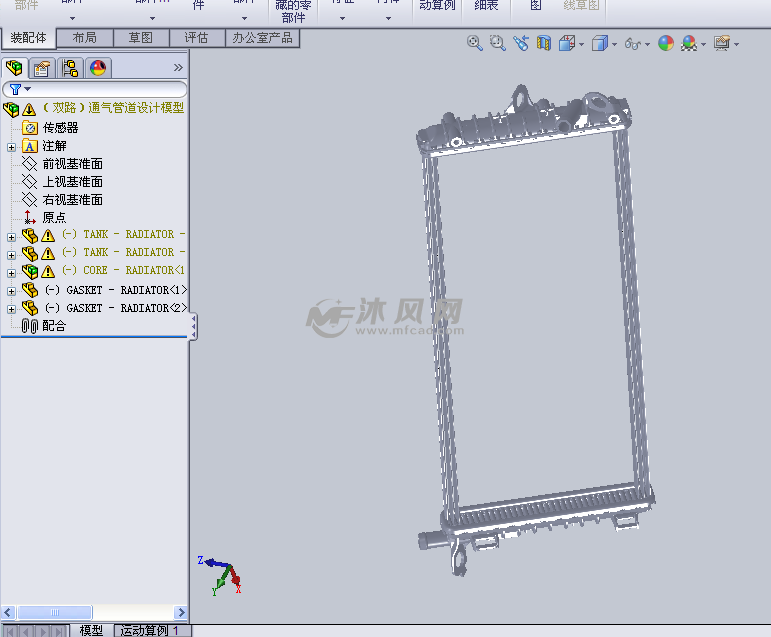Open the Display Style dropdown arrow

[615, 44]
